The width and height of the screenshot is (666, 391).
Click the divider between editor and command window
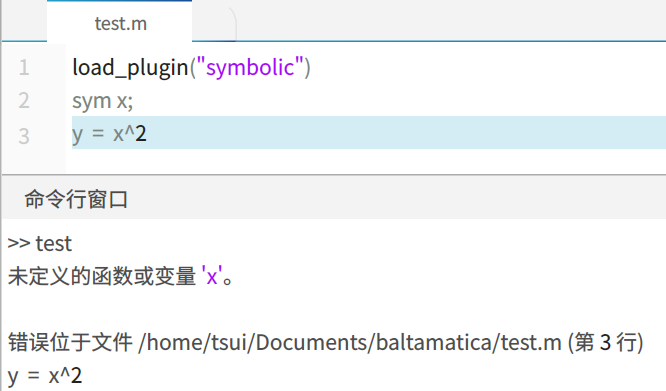pos(334,174)
